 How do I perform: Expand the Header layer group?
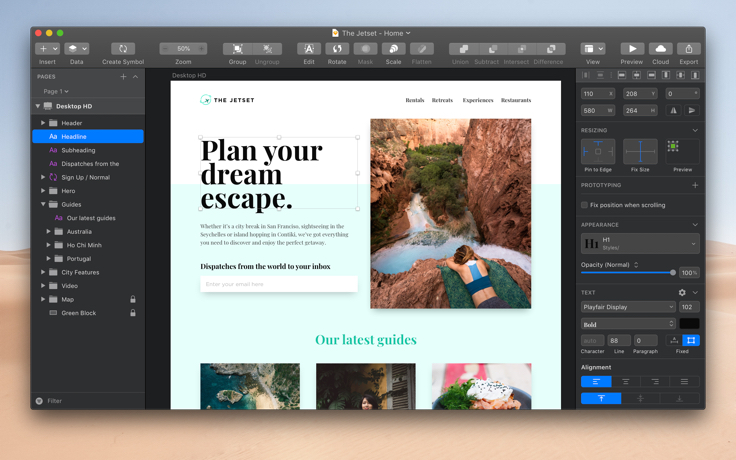[43, 123]
